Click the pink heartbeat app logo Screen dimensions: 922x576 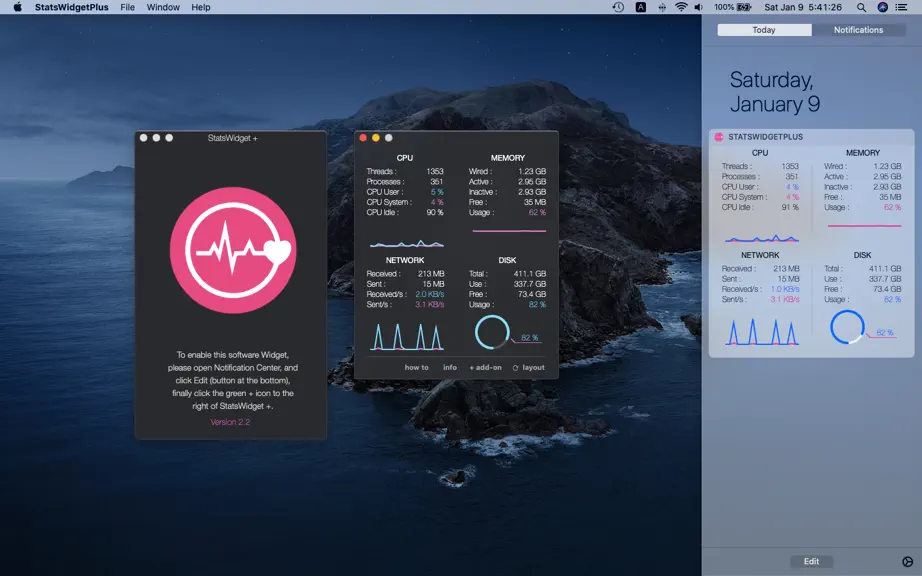(233, 250)
